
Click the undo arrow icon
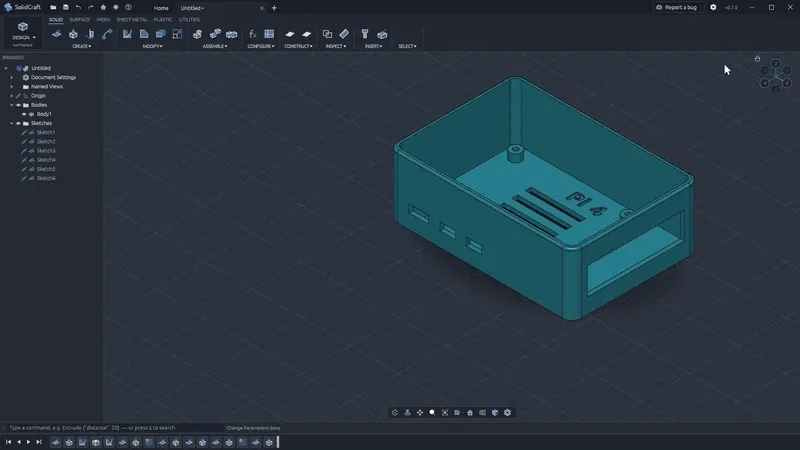click(78, 8)
